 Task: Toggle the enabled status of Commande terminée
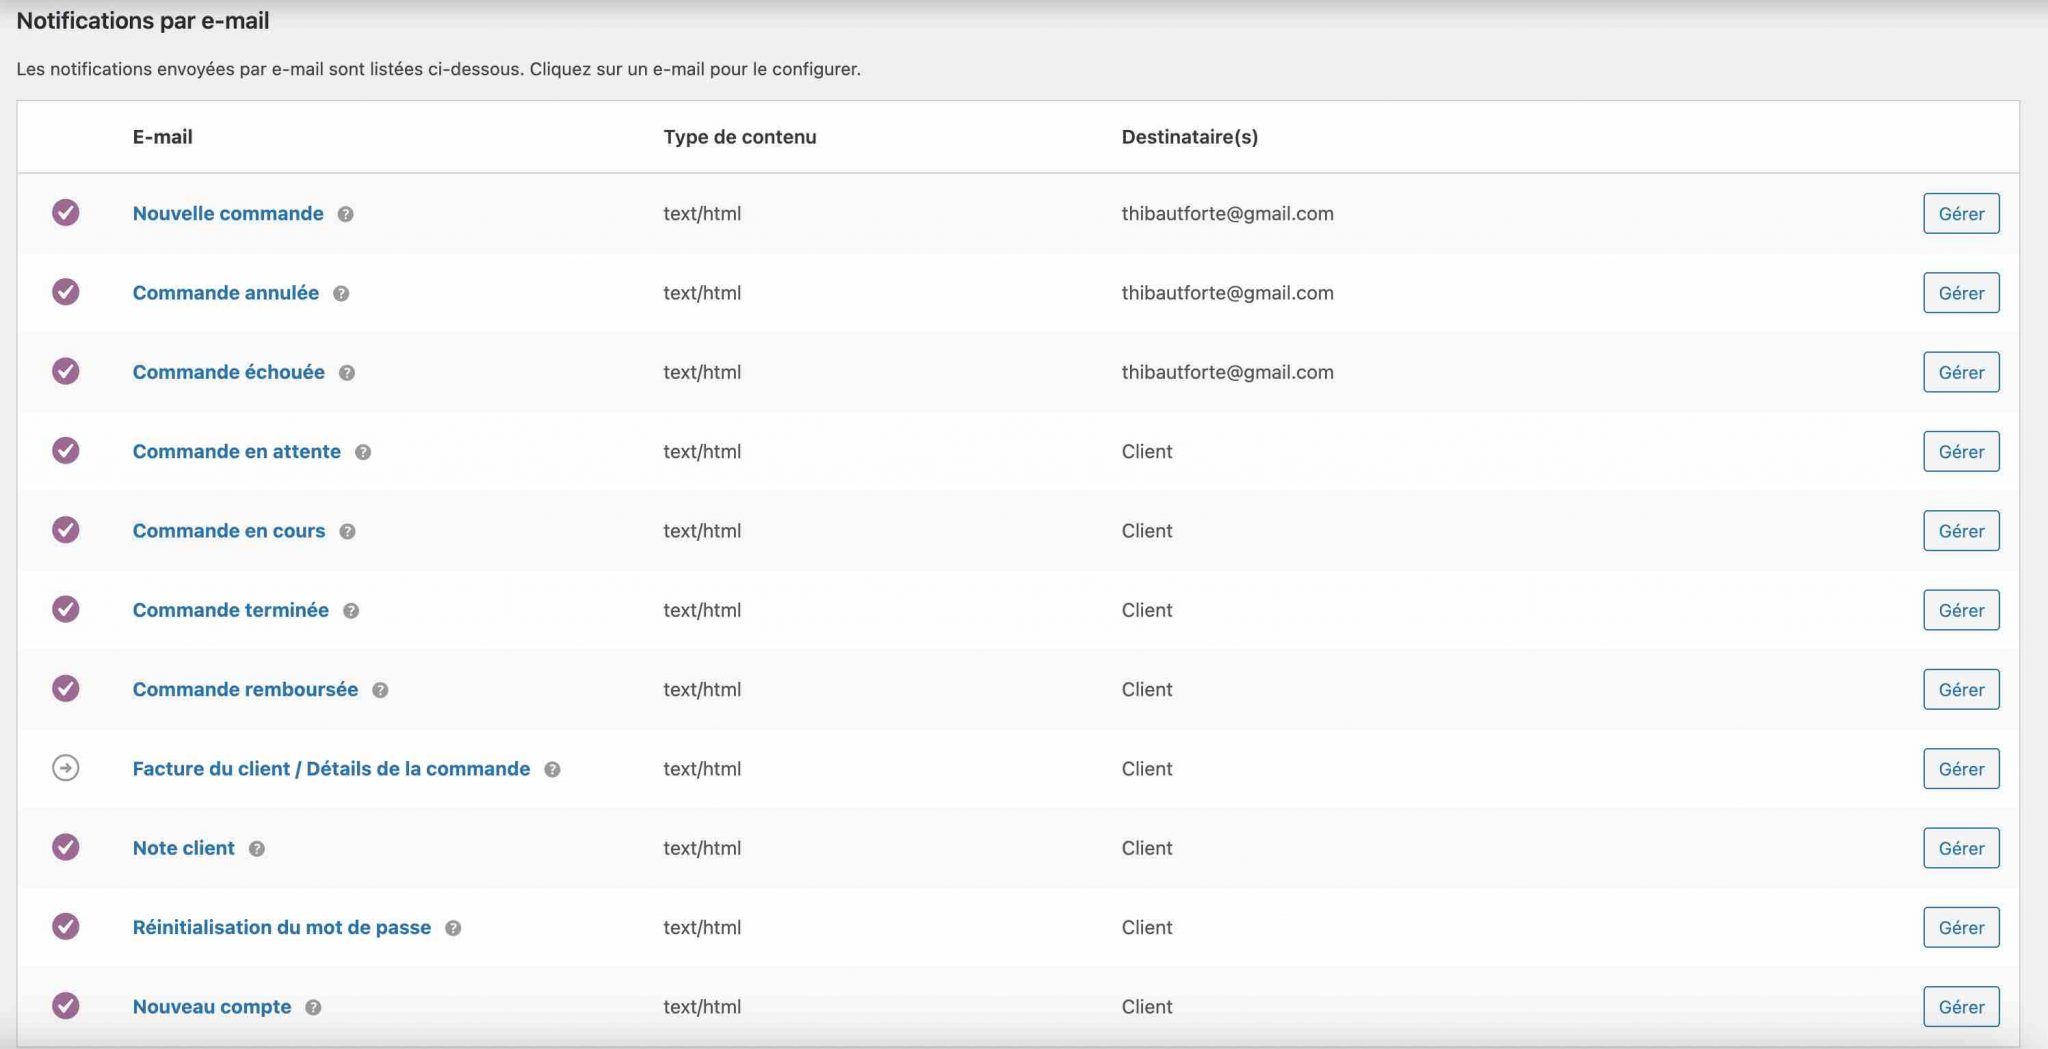(x=66, y=610)
